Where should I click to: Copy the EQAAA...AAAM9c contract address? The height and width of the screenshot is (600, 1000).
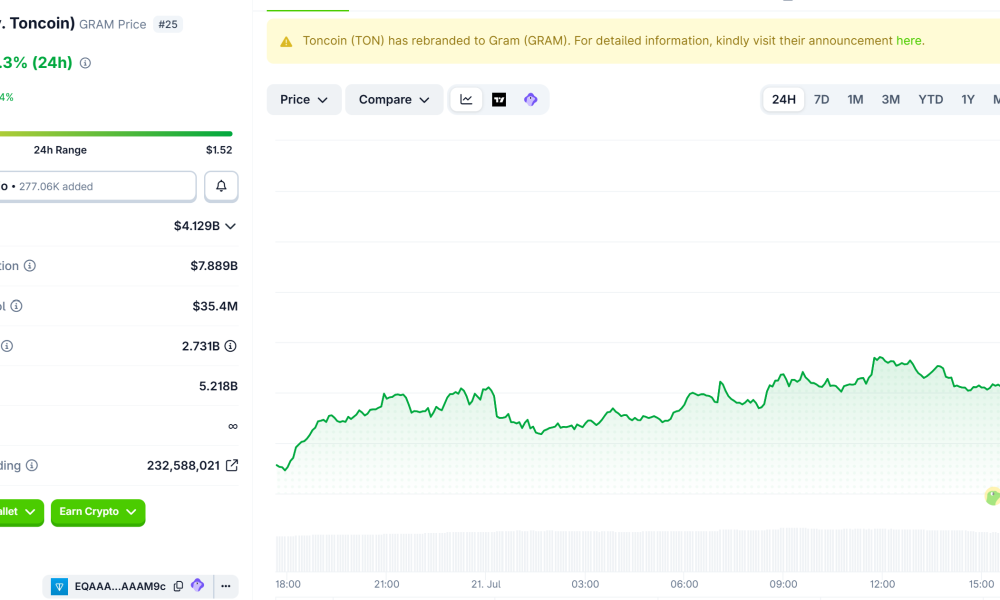click(x=179, y=586)
